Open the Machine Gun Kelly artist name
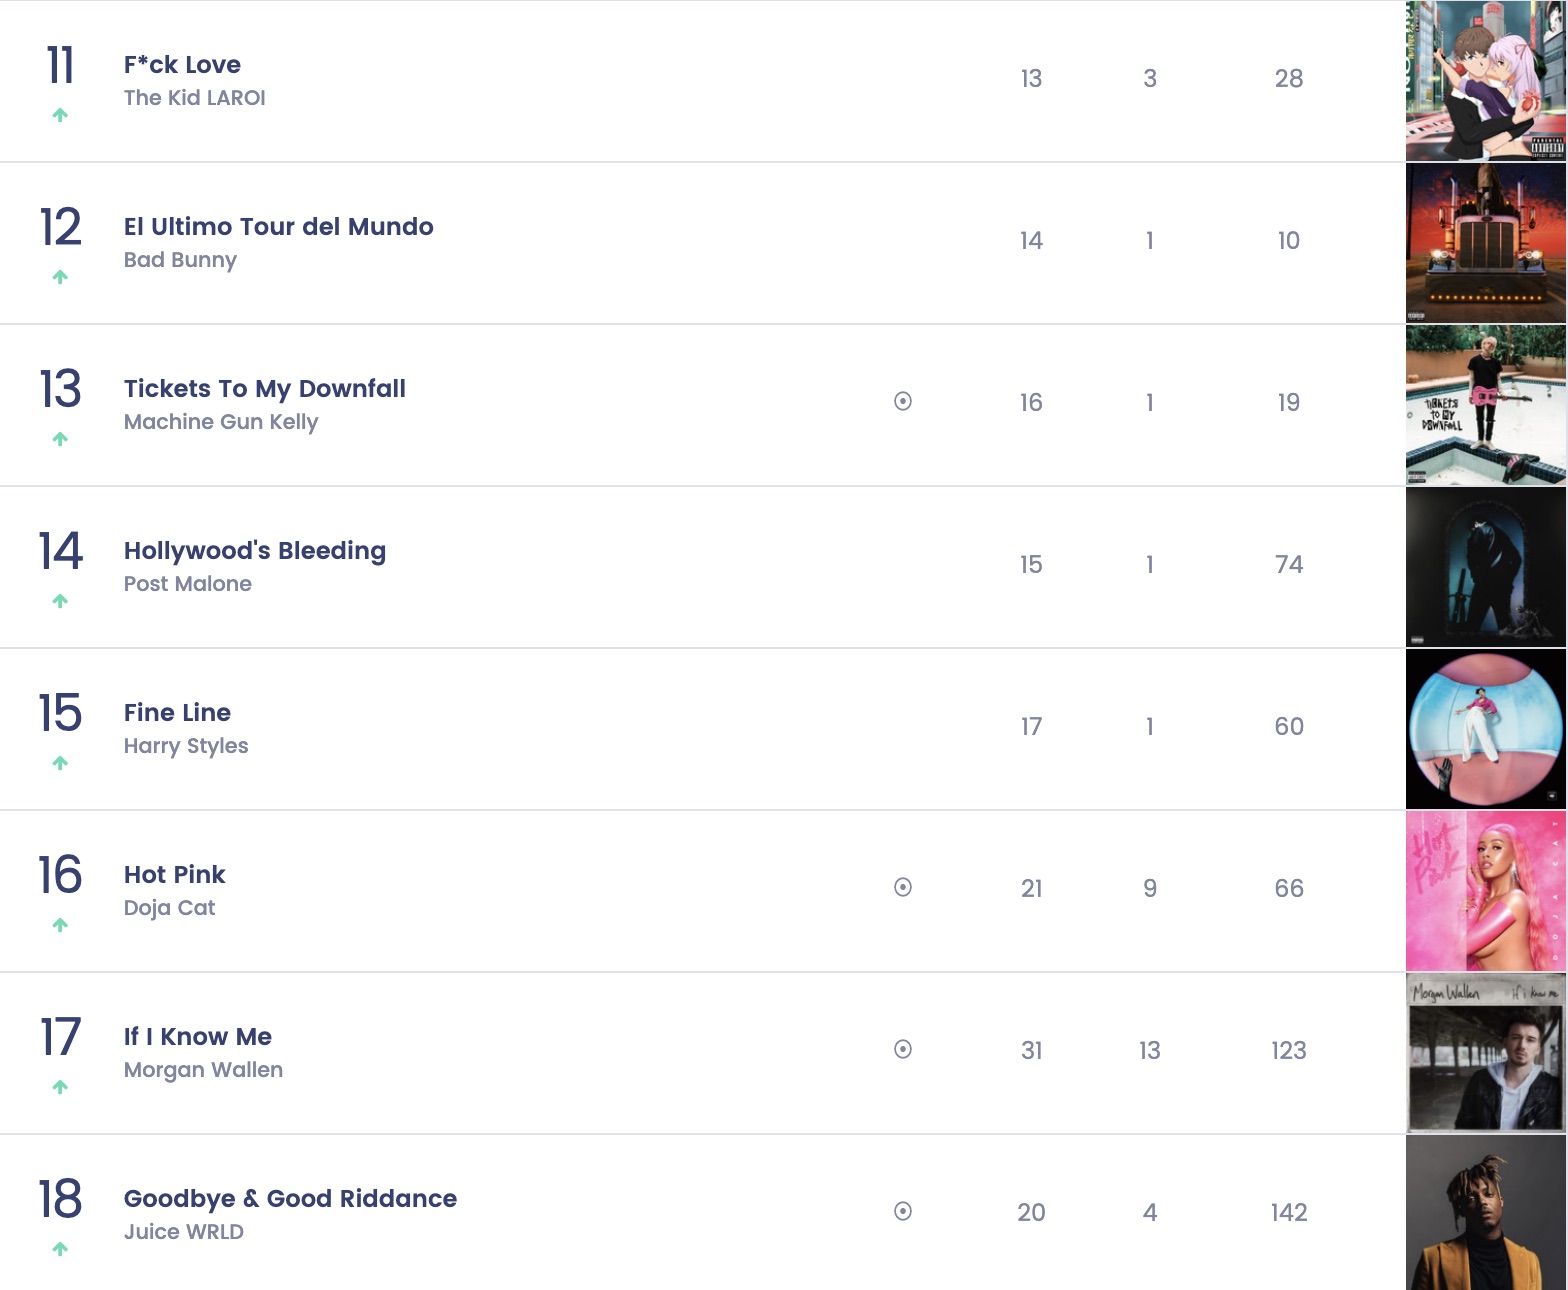This screenshot has height=1290, width=1568. 221,422
